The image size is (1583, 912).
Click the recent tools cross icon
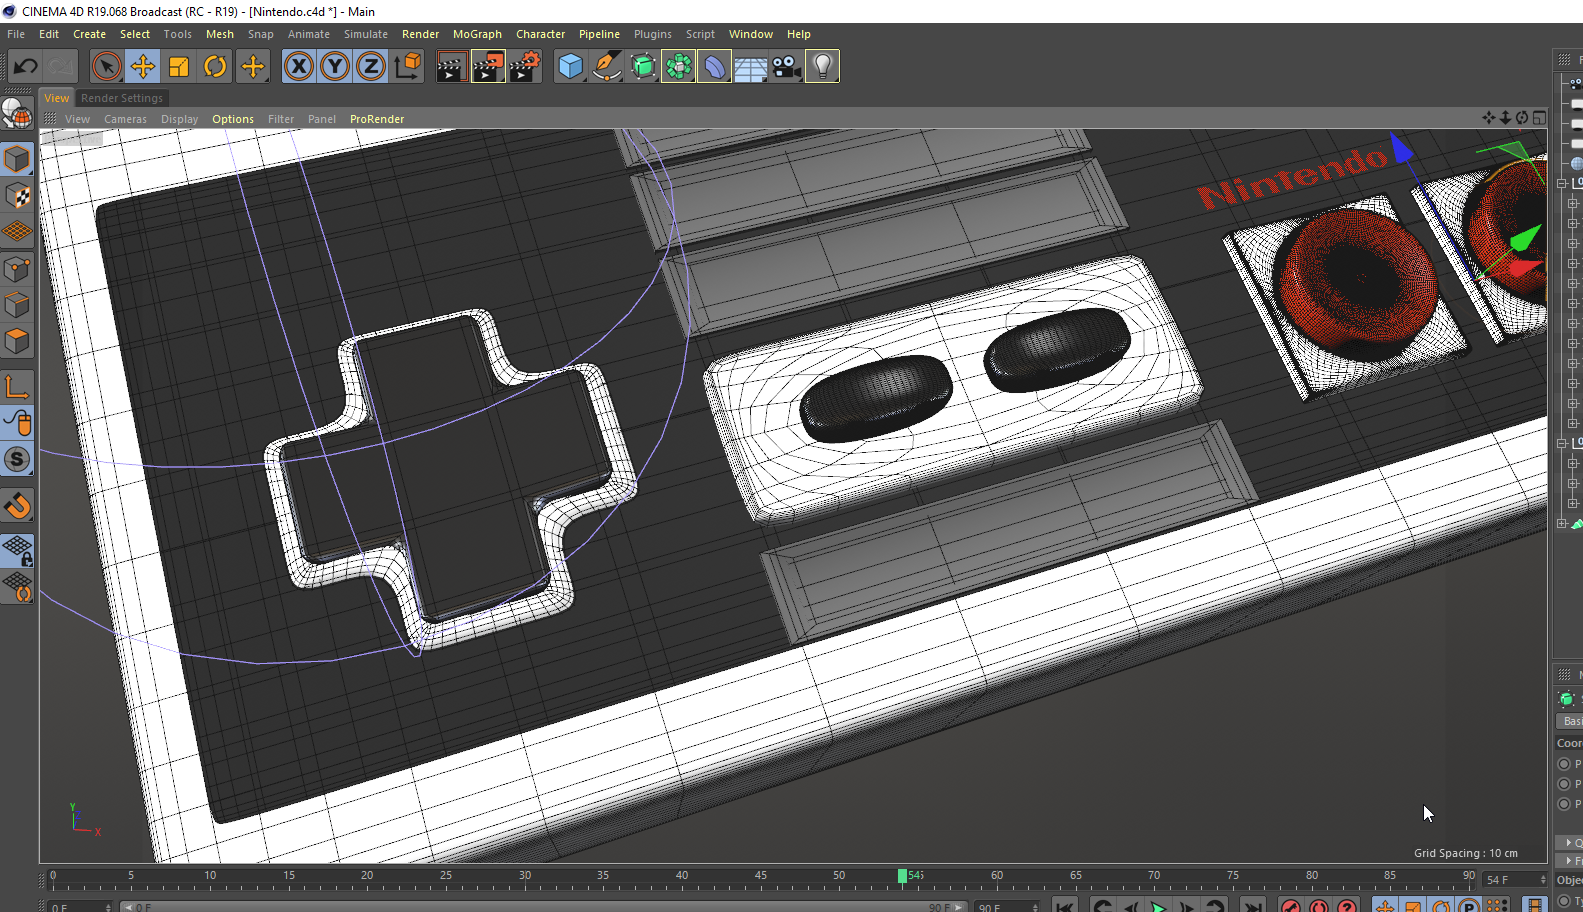point(252,67)
